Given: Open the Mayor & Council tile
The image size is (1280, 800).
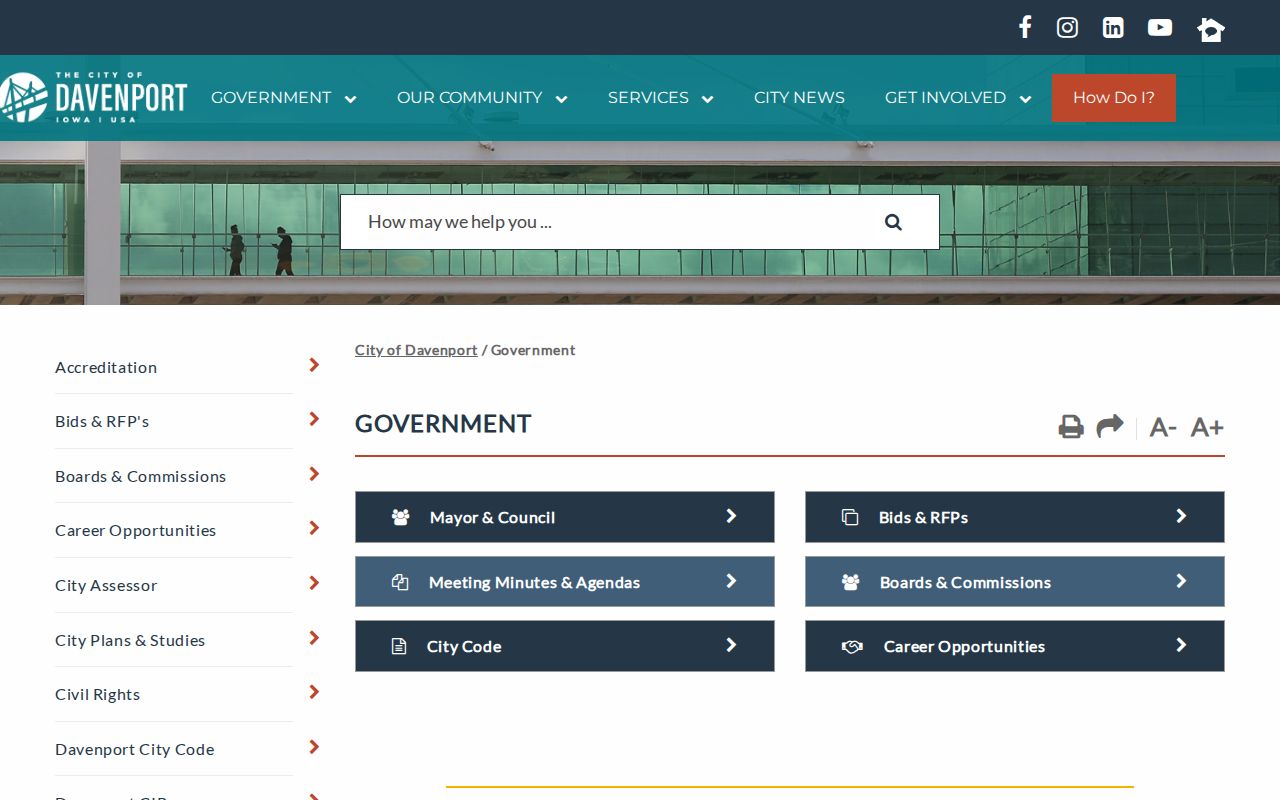Looking at the screenshot, I should [x=565, y=517].
